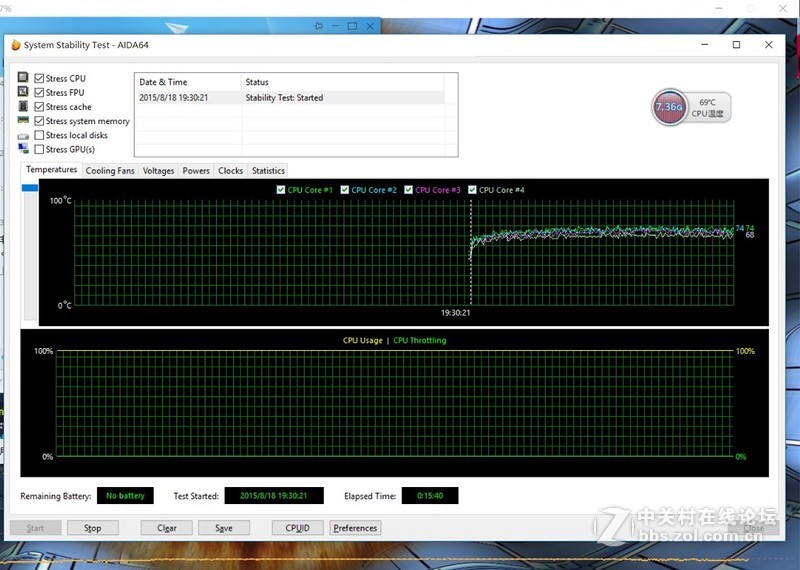Open the Cooling Fans tab
The image size is (800, 570).
tap(110, 170)
